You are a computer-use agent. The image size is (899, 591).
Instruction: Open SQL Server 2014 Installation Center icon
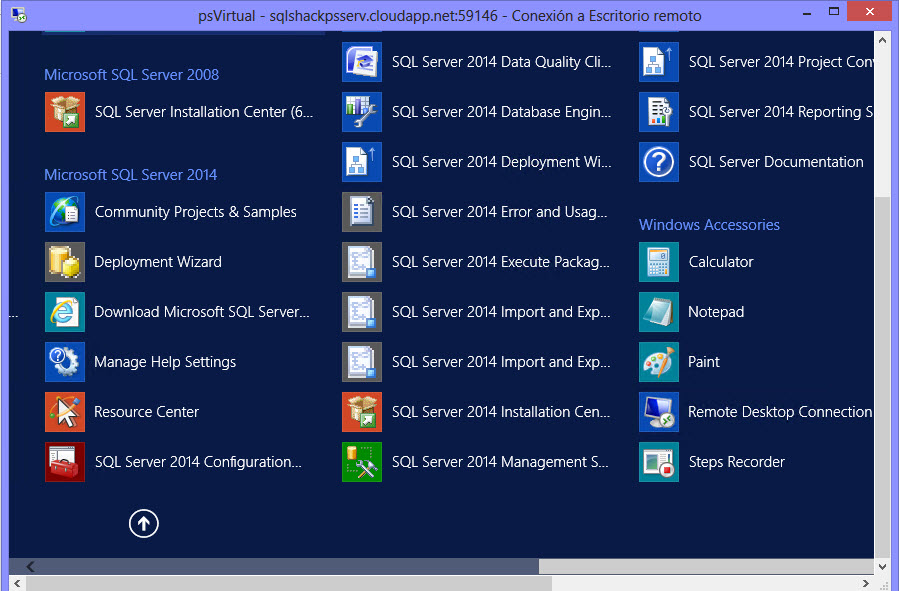[362, 412]
